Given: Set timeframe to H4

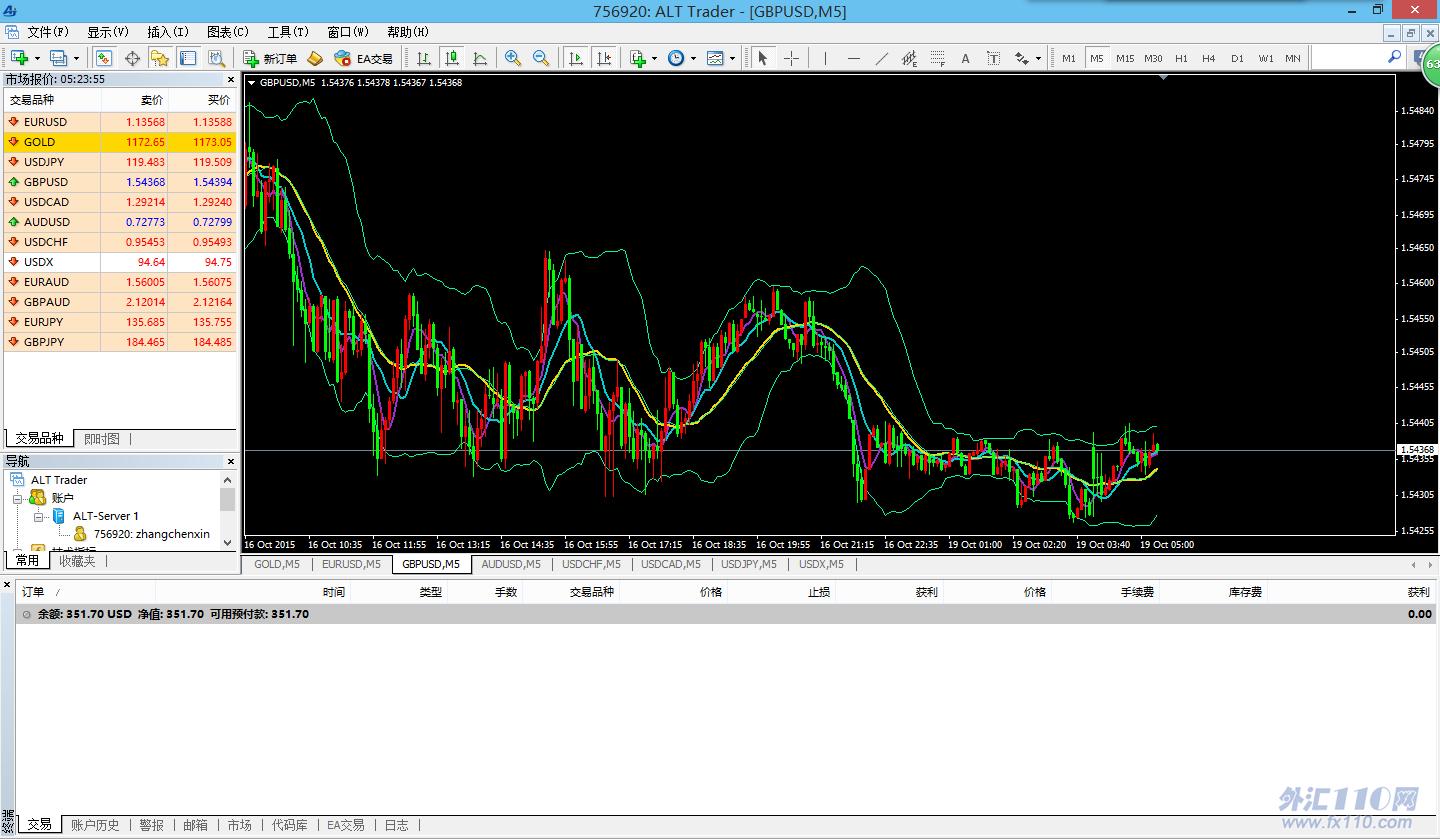Looking at the screenshot, I should (1209, 58).
